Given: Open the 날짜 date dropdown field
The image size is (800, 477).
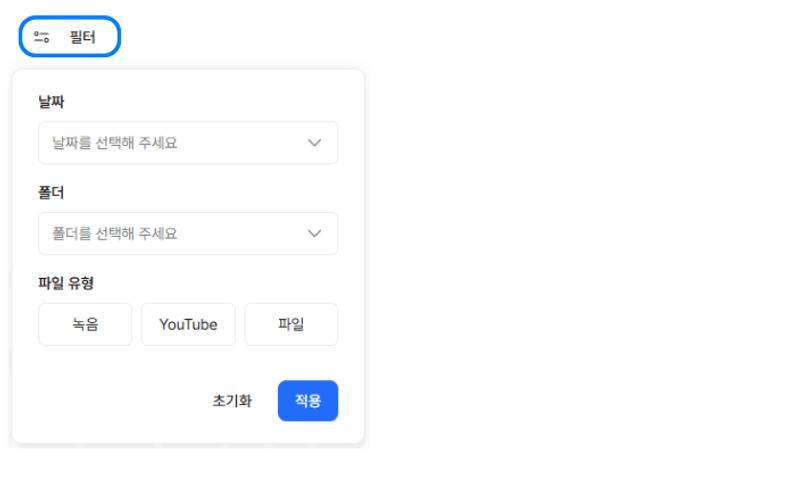Looking at the screenshot, I should click(188, 143).
